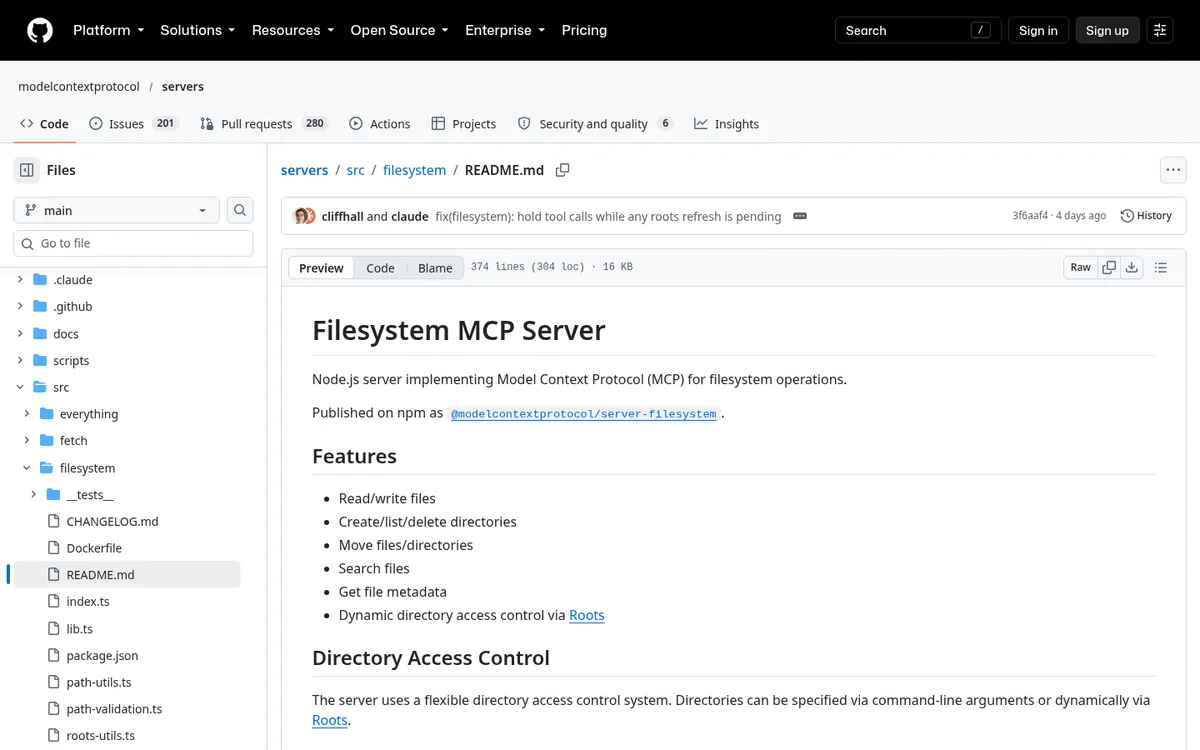
Task: Expand the everything folder chevron
Action: point(27,414)
